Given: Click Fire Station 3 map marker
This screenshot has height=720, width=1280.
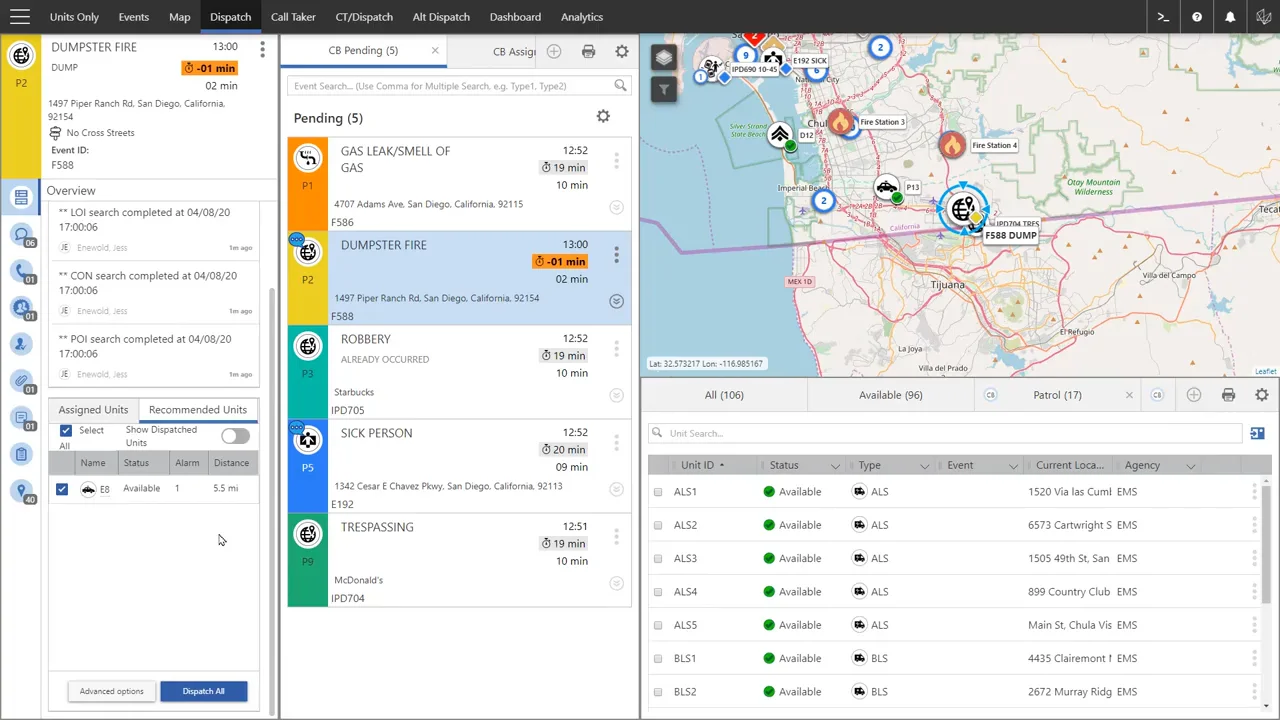Looking at the screenshot, I should 841,123.
